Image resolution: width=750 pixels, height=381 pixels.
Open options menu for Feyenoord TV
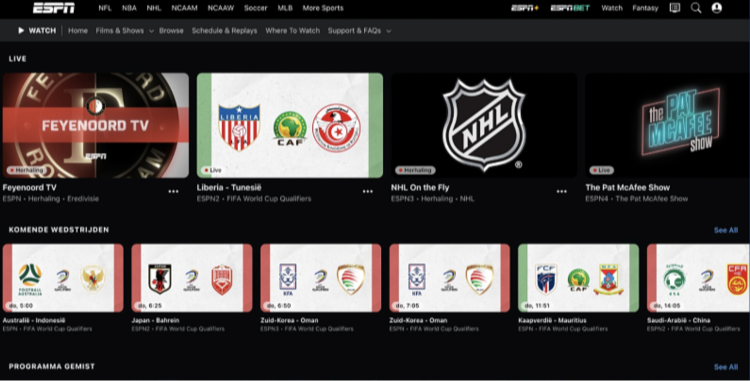(x=173, y=191)
